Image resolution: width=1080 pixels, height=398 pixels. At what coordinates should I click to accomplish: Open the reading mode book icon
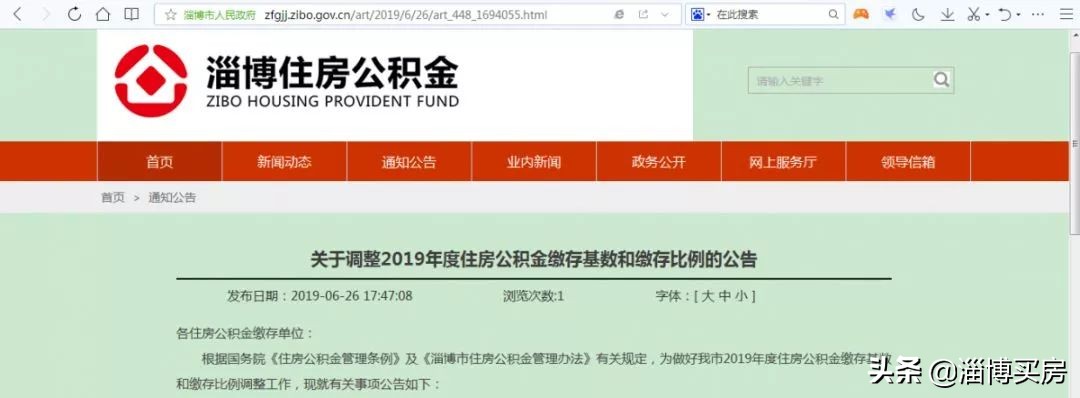click(131, 14)
